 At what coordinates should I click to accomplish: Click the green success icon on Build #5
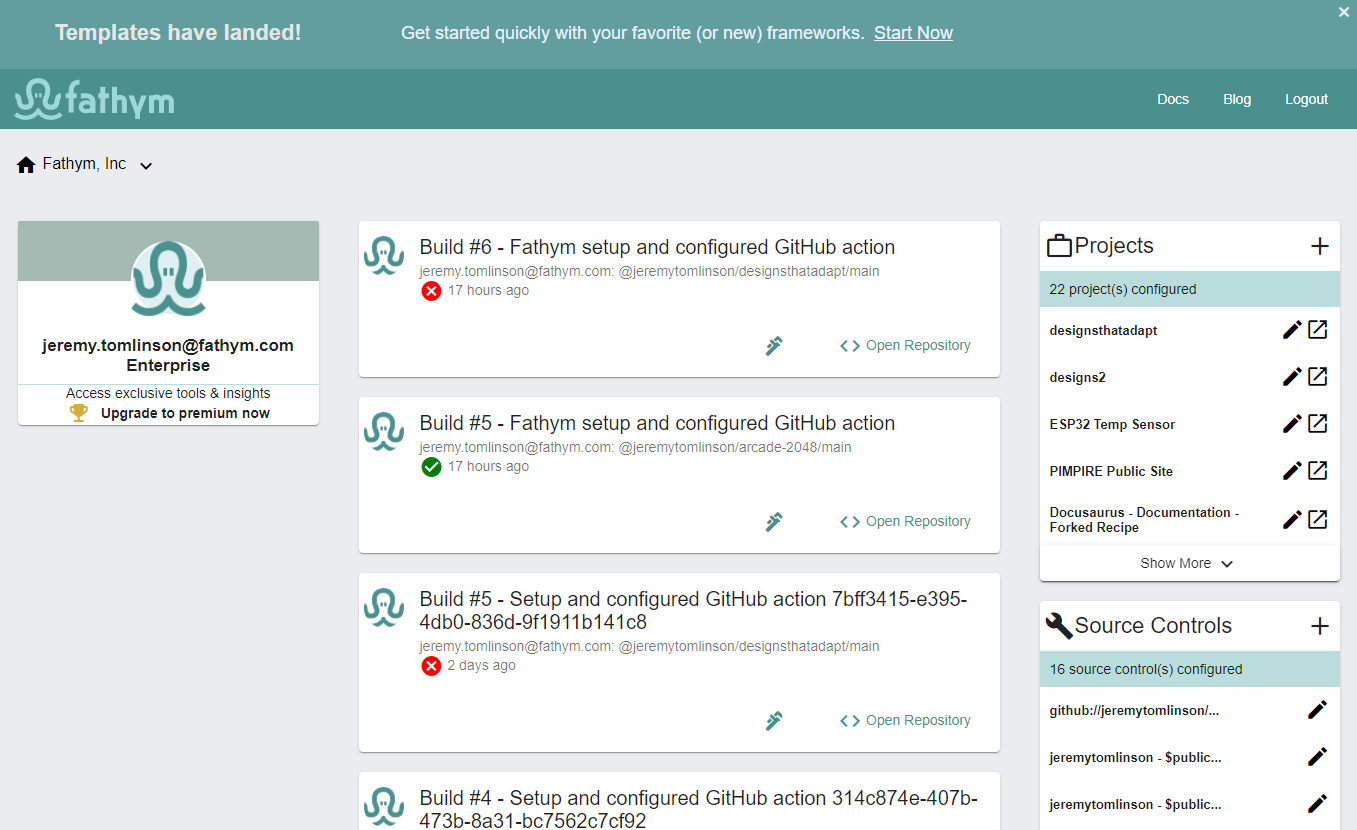click(431, 467)
